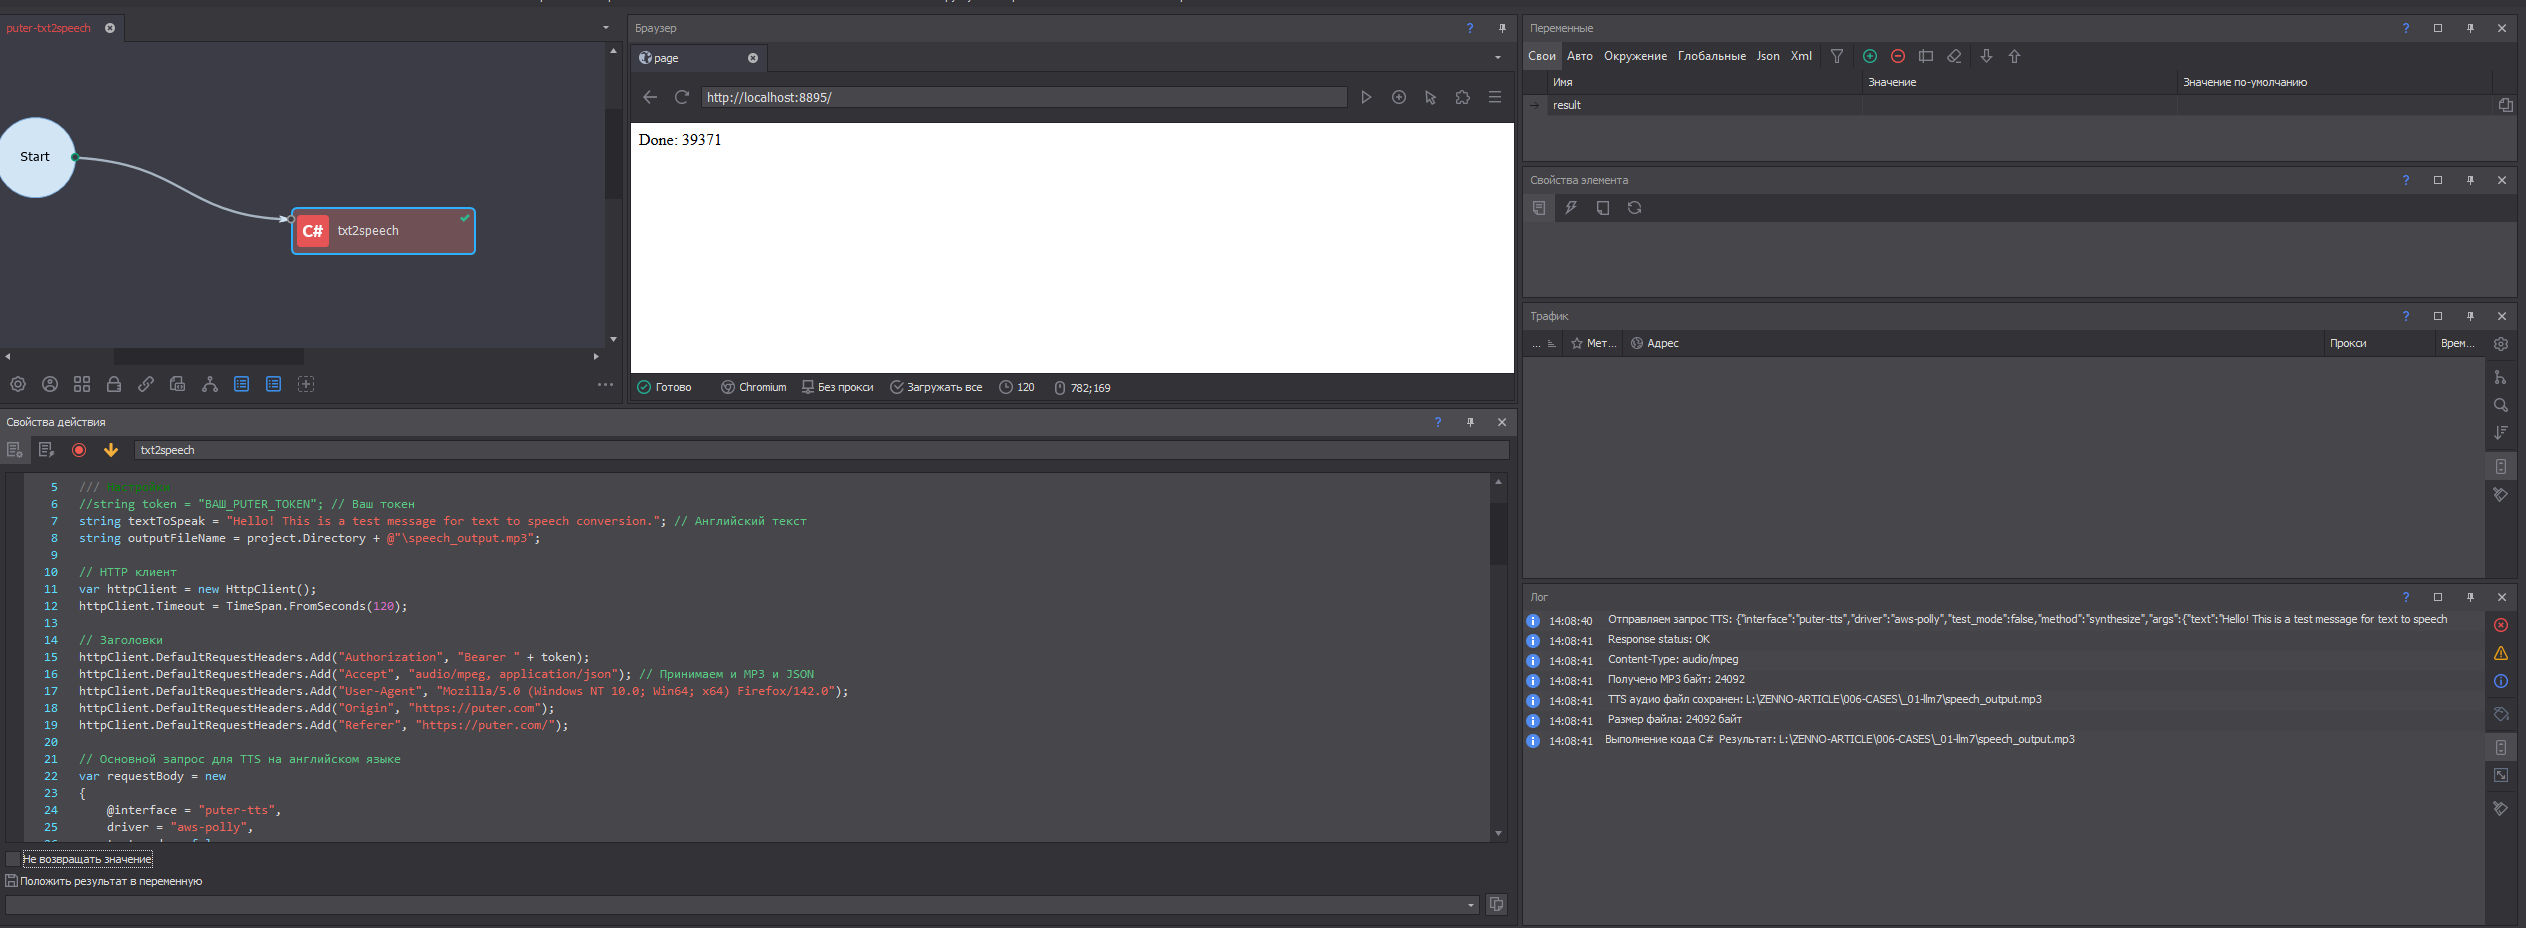Click the green add variable icon

(x=1869, y=56)
